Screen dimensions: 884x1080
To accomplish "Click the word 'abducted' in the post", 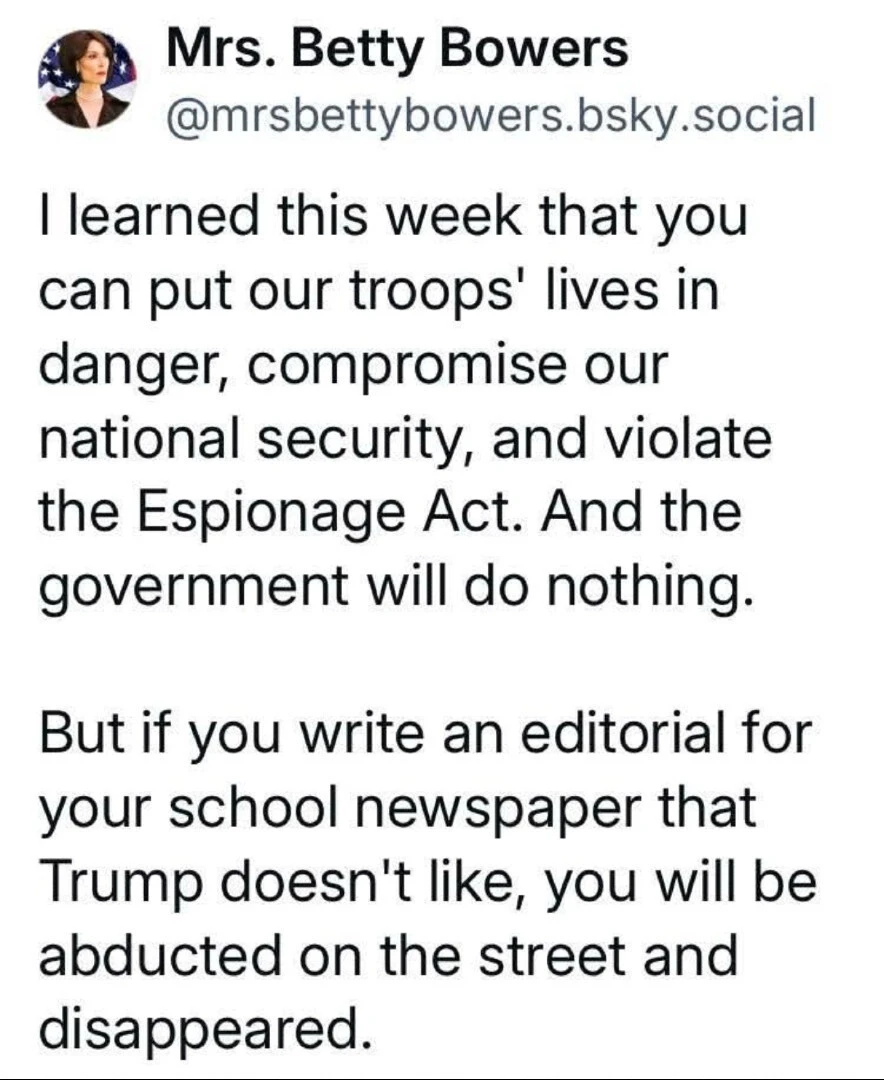I will pyautogui.click(x=160, y=956).
